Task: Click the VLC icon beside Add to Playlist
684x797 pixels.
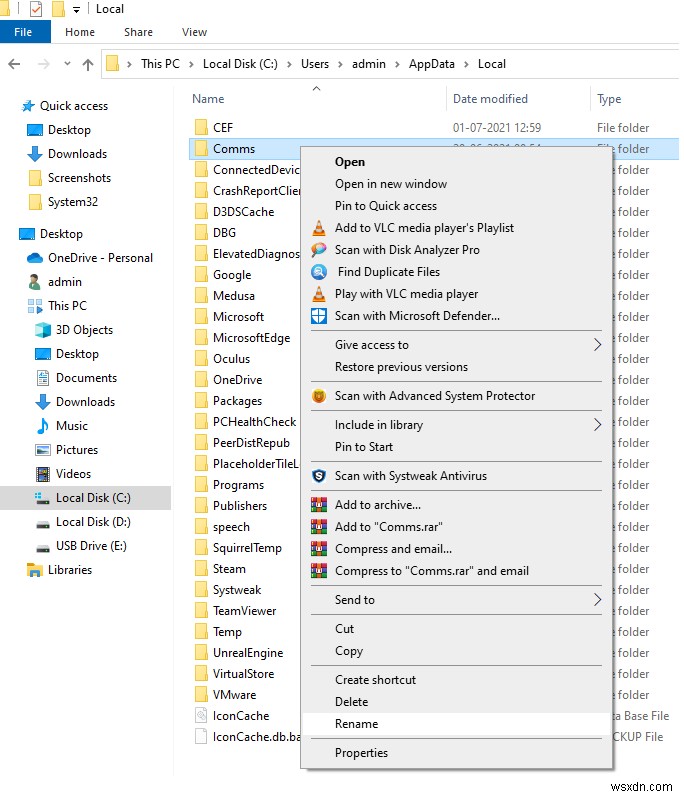Action: (x=319, y=228)
